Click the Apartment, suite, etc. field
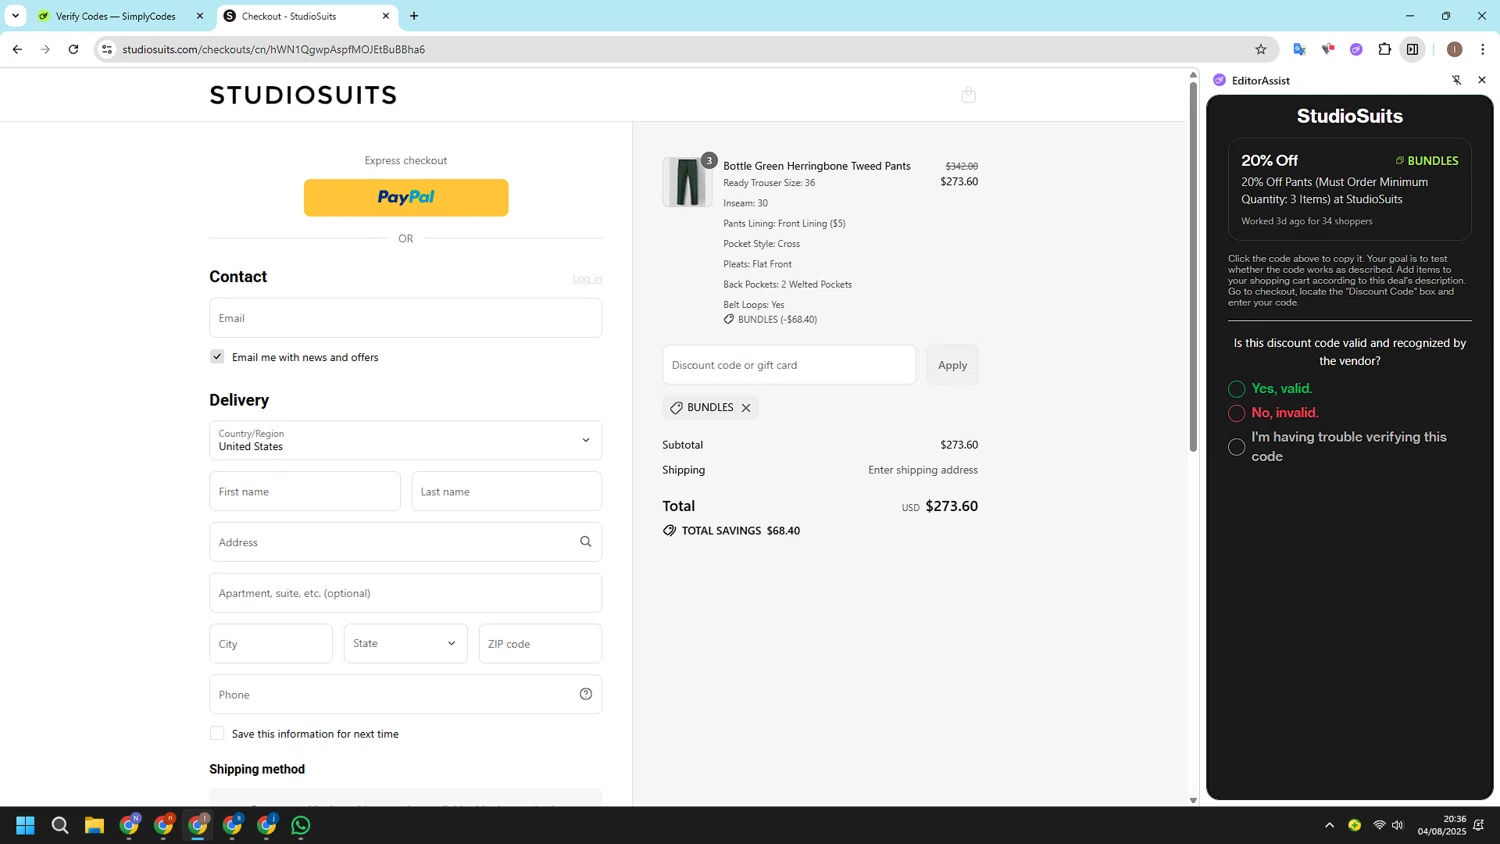The image size is (1500, 844). 405,593
